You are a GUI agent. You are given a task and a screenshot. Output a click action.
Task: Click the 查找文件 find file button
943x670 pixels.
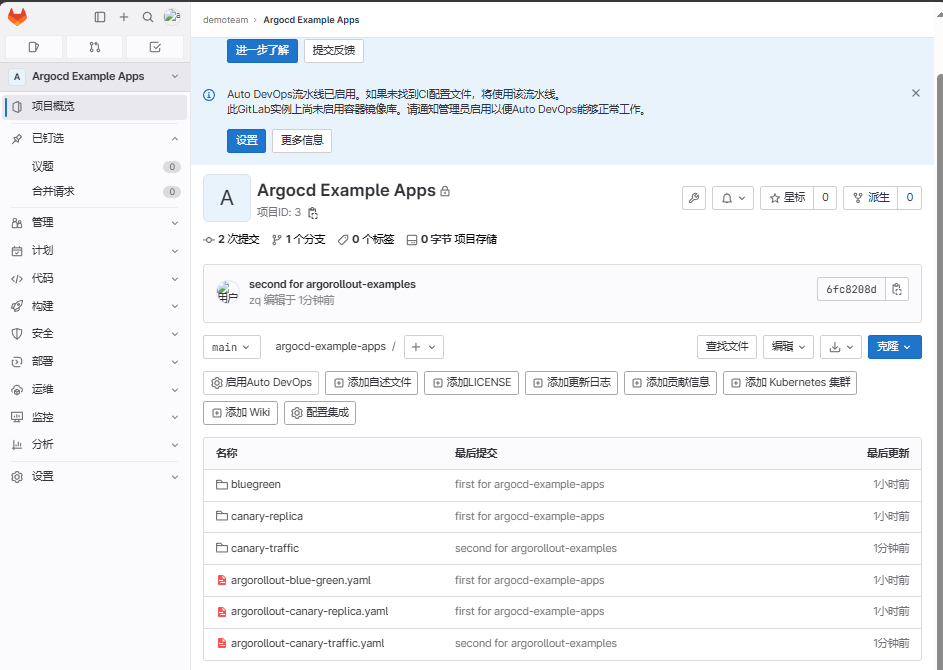tap(727, 347)
